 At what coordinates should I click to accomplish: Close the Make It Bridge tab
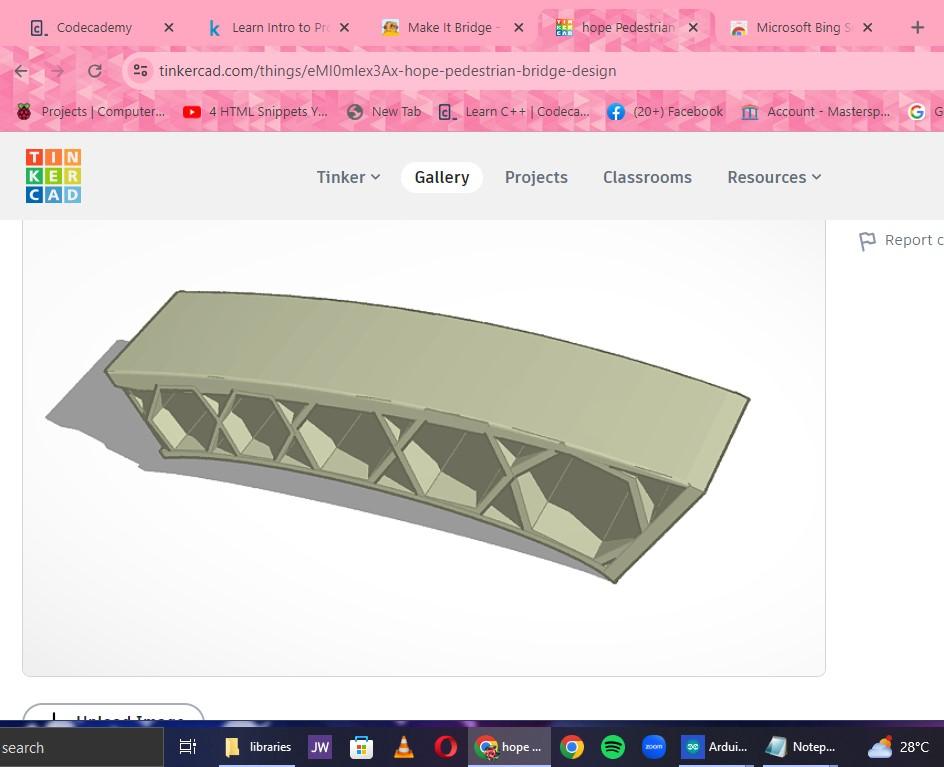tap(519, 28)
